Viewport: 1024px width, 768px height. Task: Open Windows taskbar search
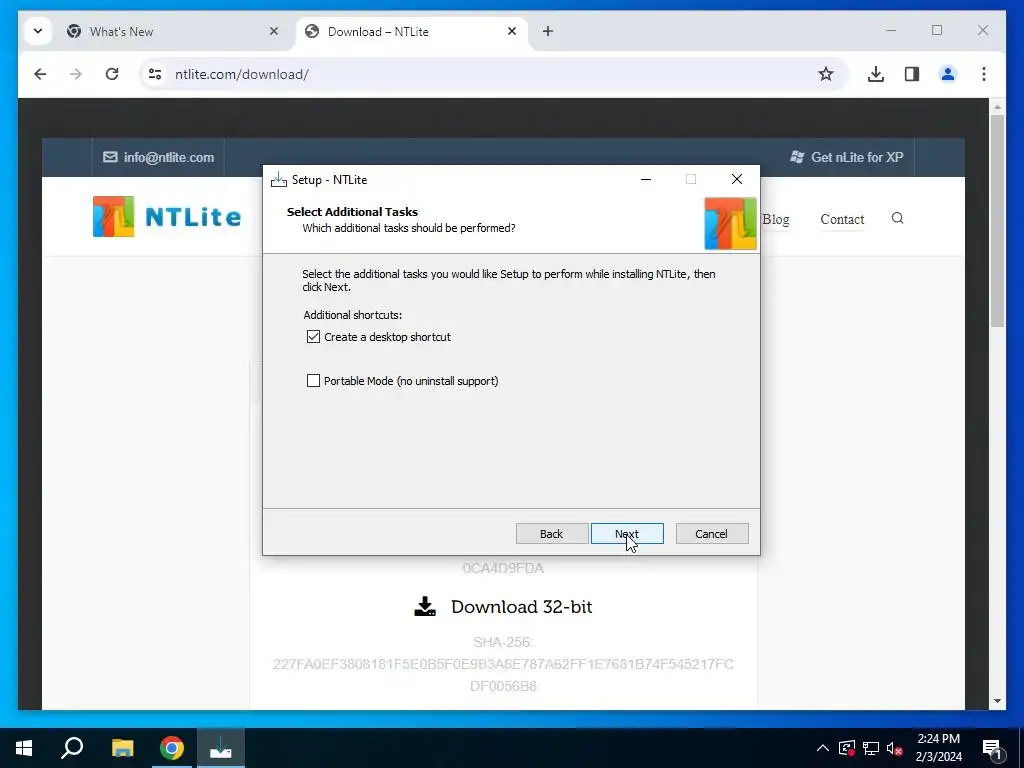72,748
